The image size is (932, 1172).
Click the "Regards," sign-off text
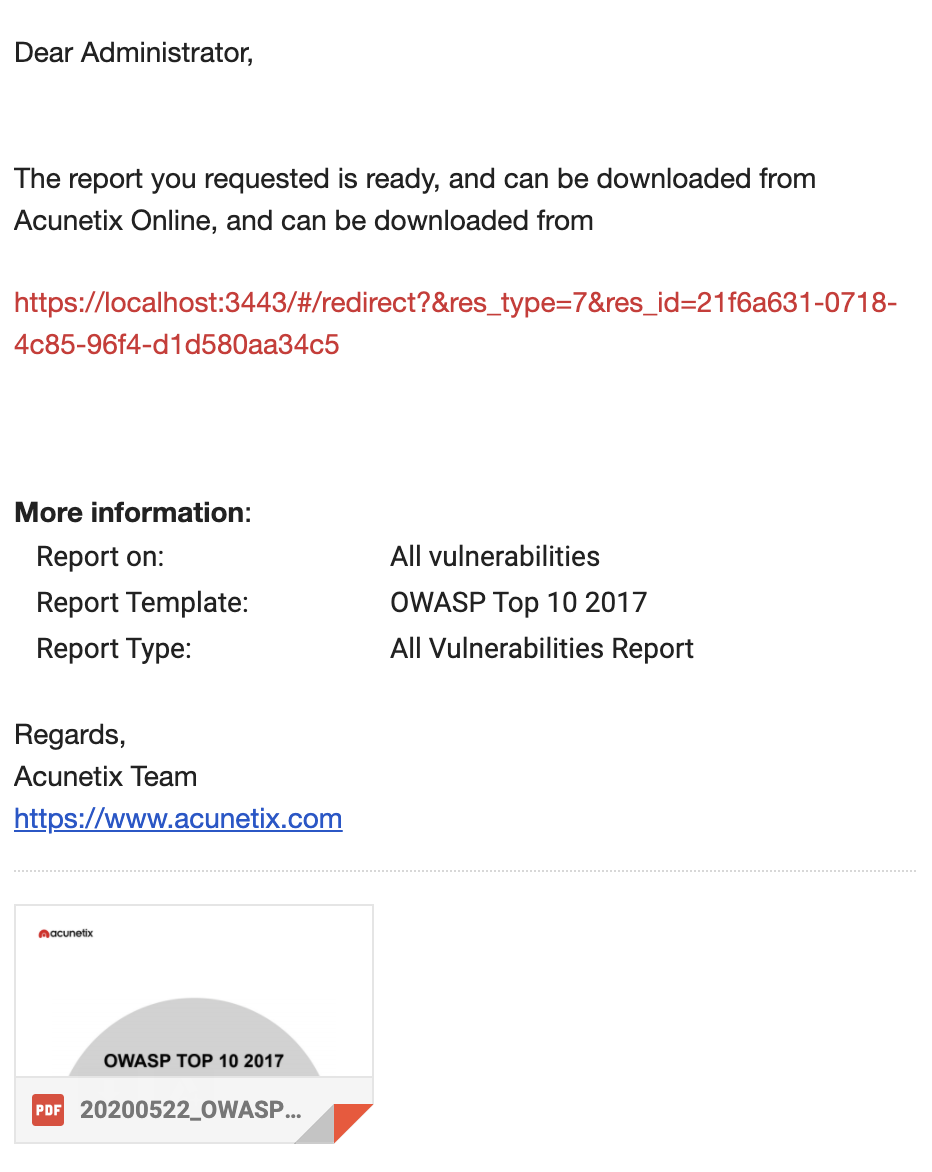tap(70, 735)
